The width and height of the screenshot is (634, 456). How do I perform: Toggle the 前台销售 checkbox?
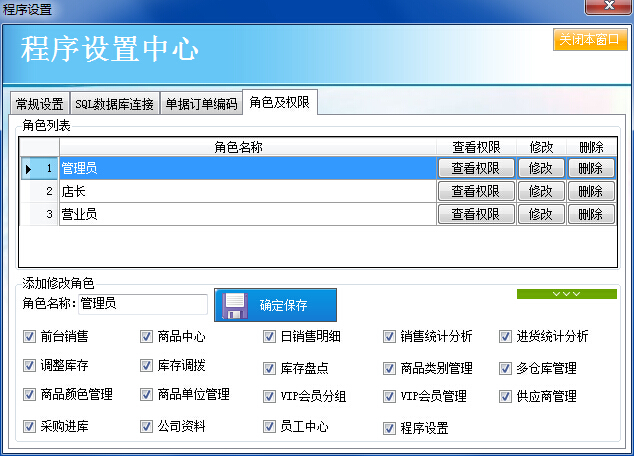coord(29,337)
